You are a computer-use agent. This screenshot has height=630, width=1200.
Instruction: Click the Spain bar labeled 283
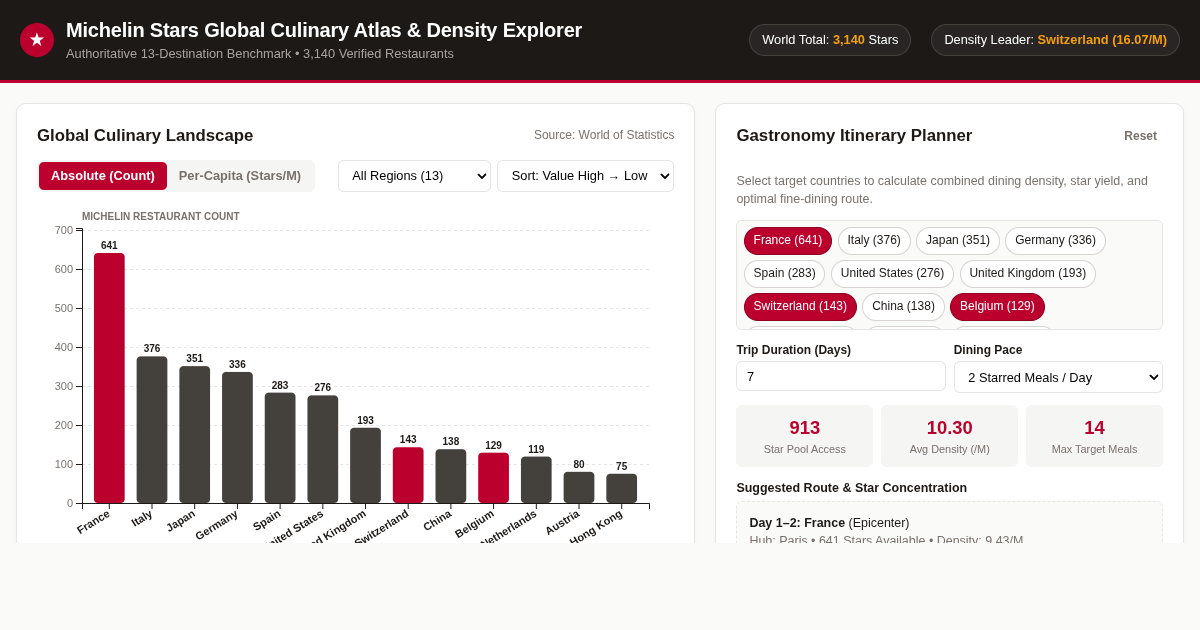(x=280, y=448)
